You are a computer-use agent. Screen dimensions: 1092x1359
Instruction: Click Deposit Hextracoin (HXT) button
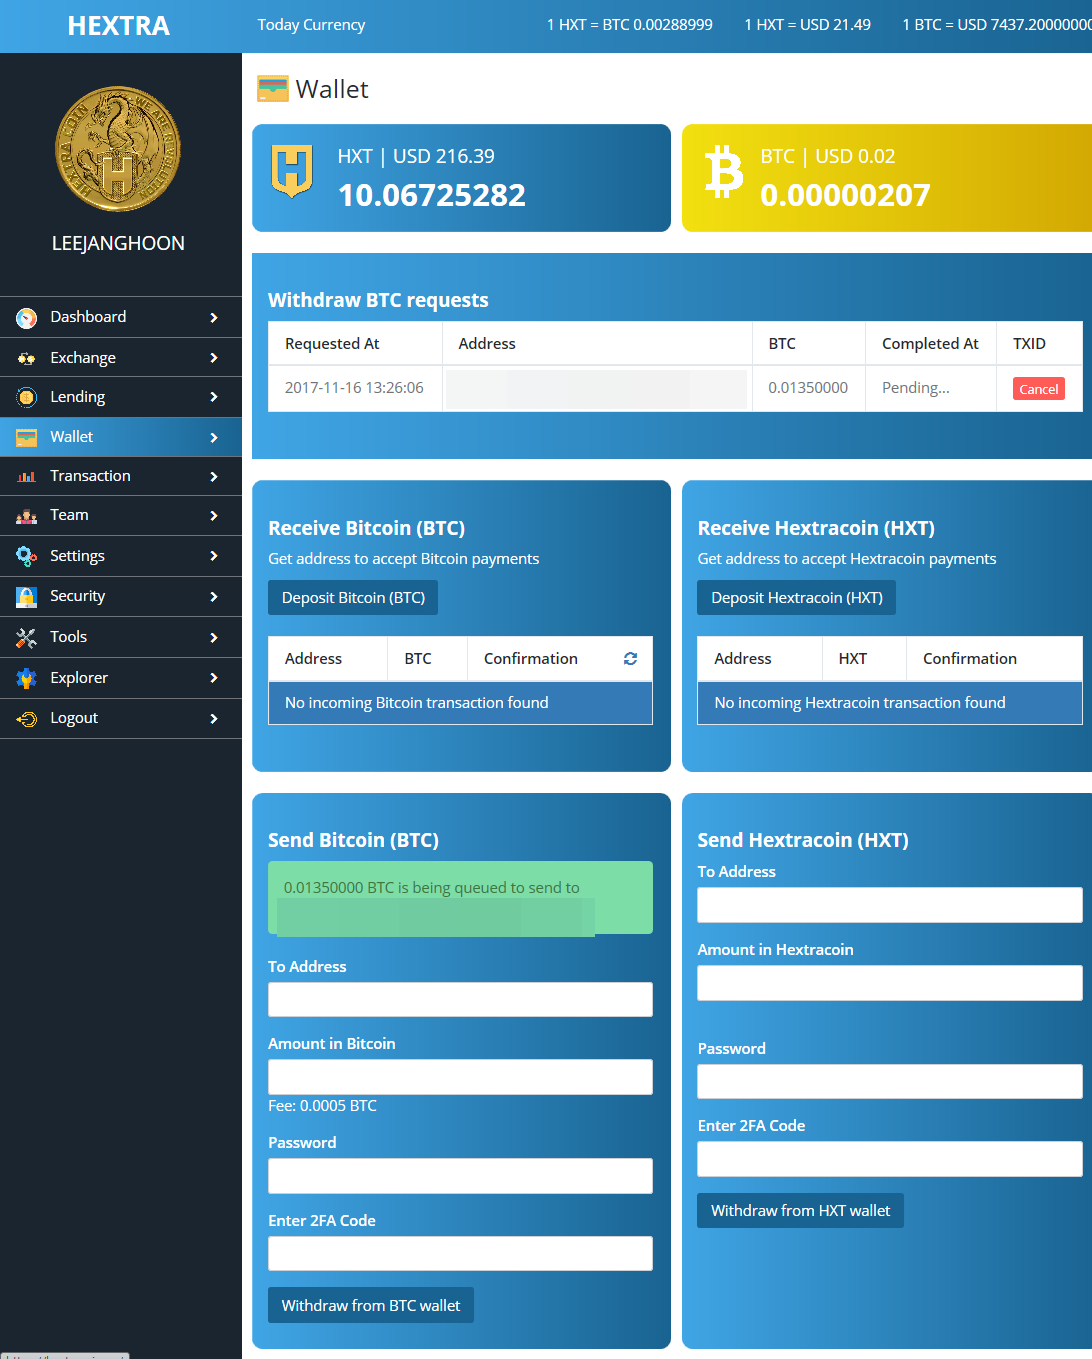coord(797,598)
